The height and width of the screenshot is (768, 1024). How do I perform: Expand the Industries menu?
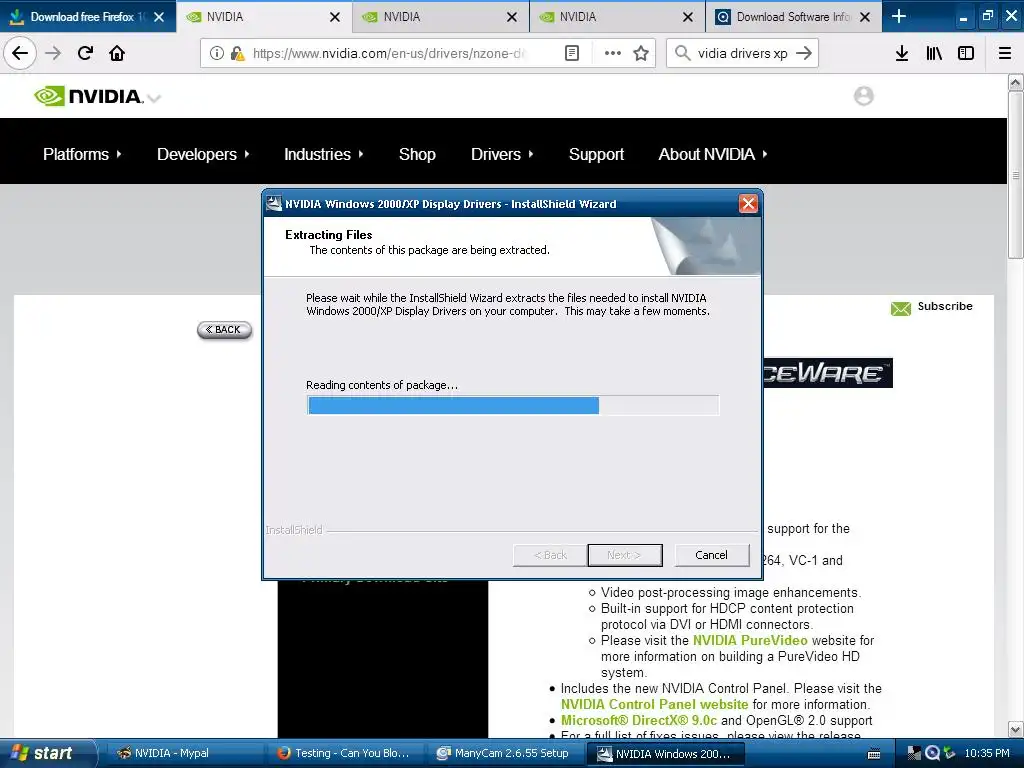click(x=323, y=154)
